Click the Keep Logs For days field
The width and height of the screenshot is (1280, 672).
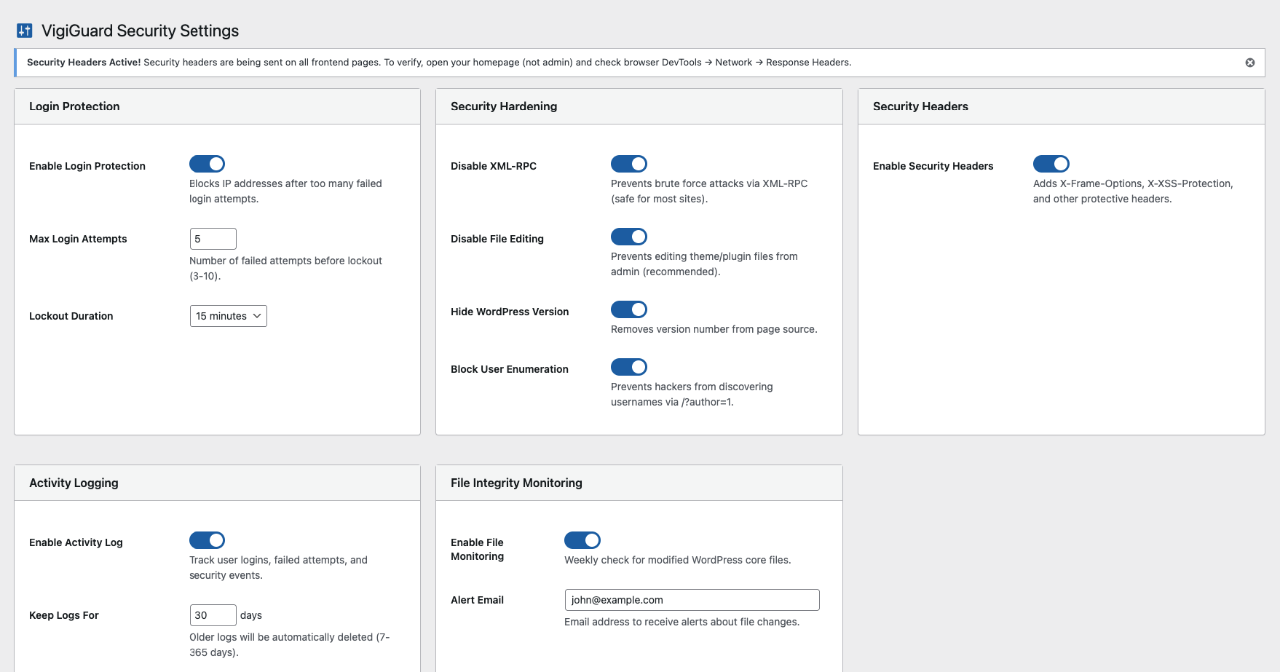[213, 615]
